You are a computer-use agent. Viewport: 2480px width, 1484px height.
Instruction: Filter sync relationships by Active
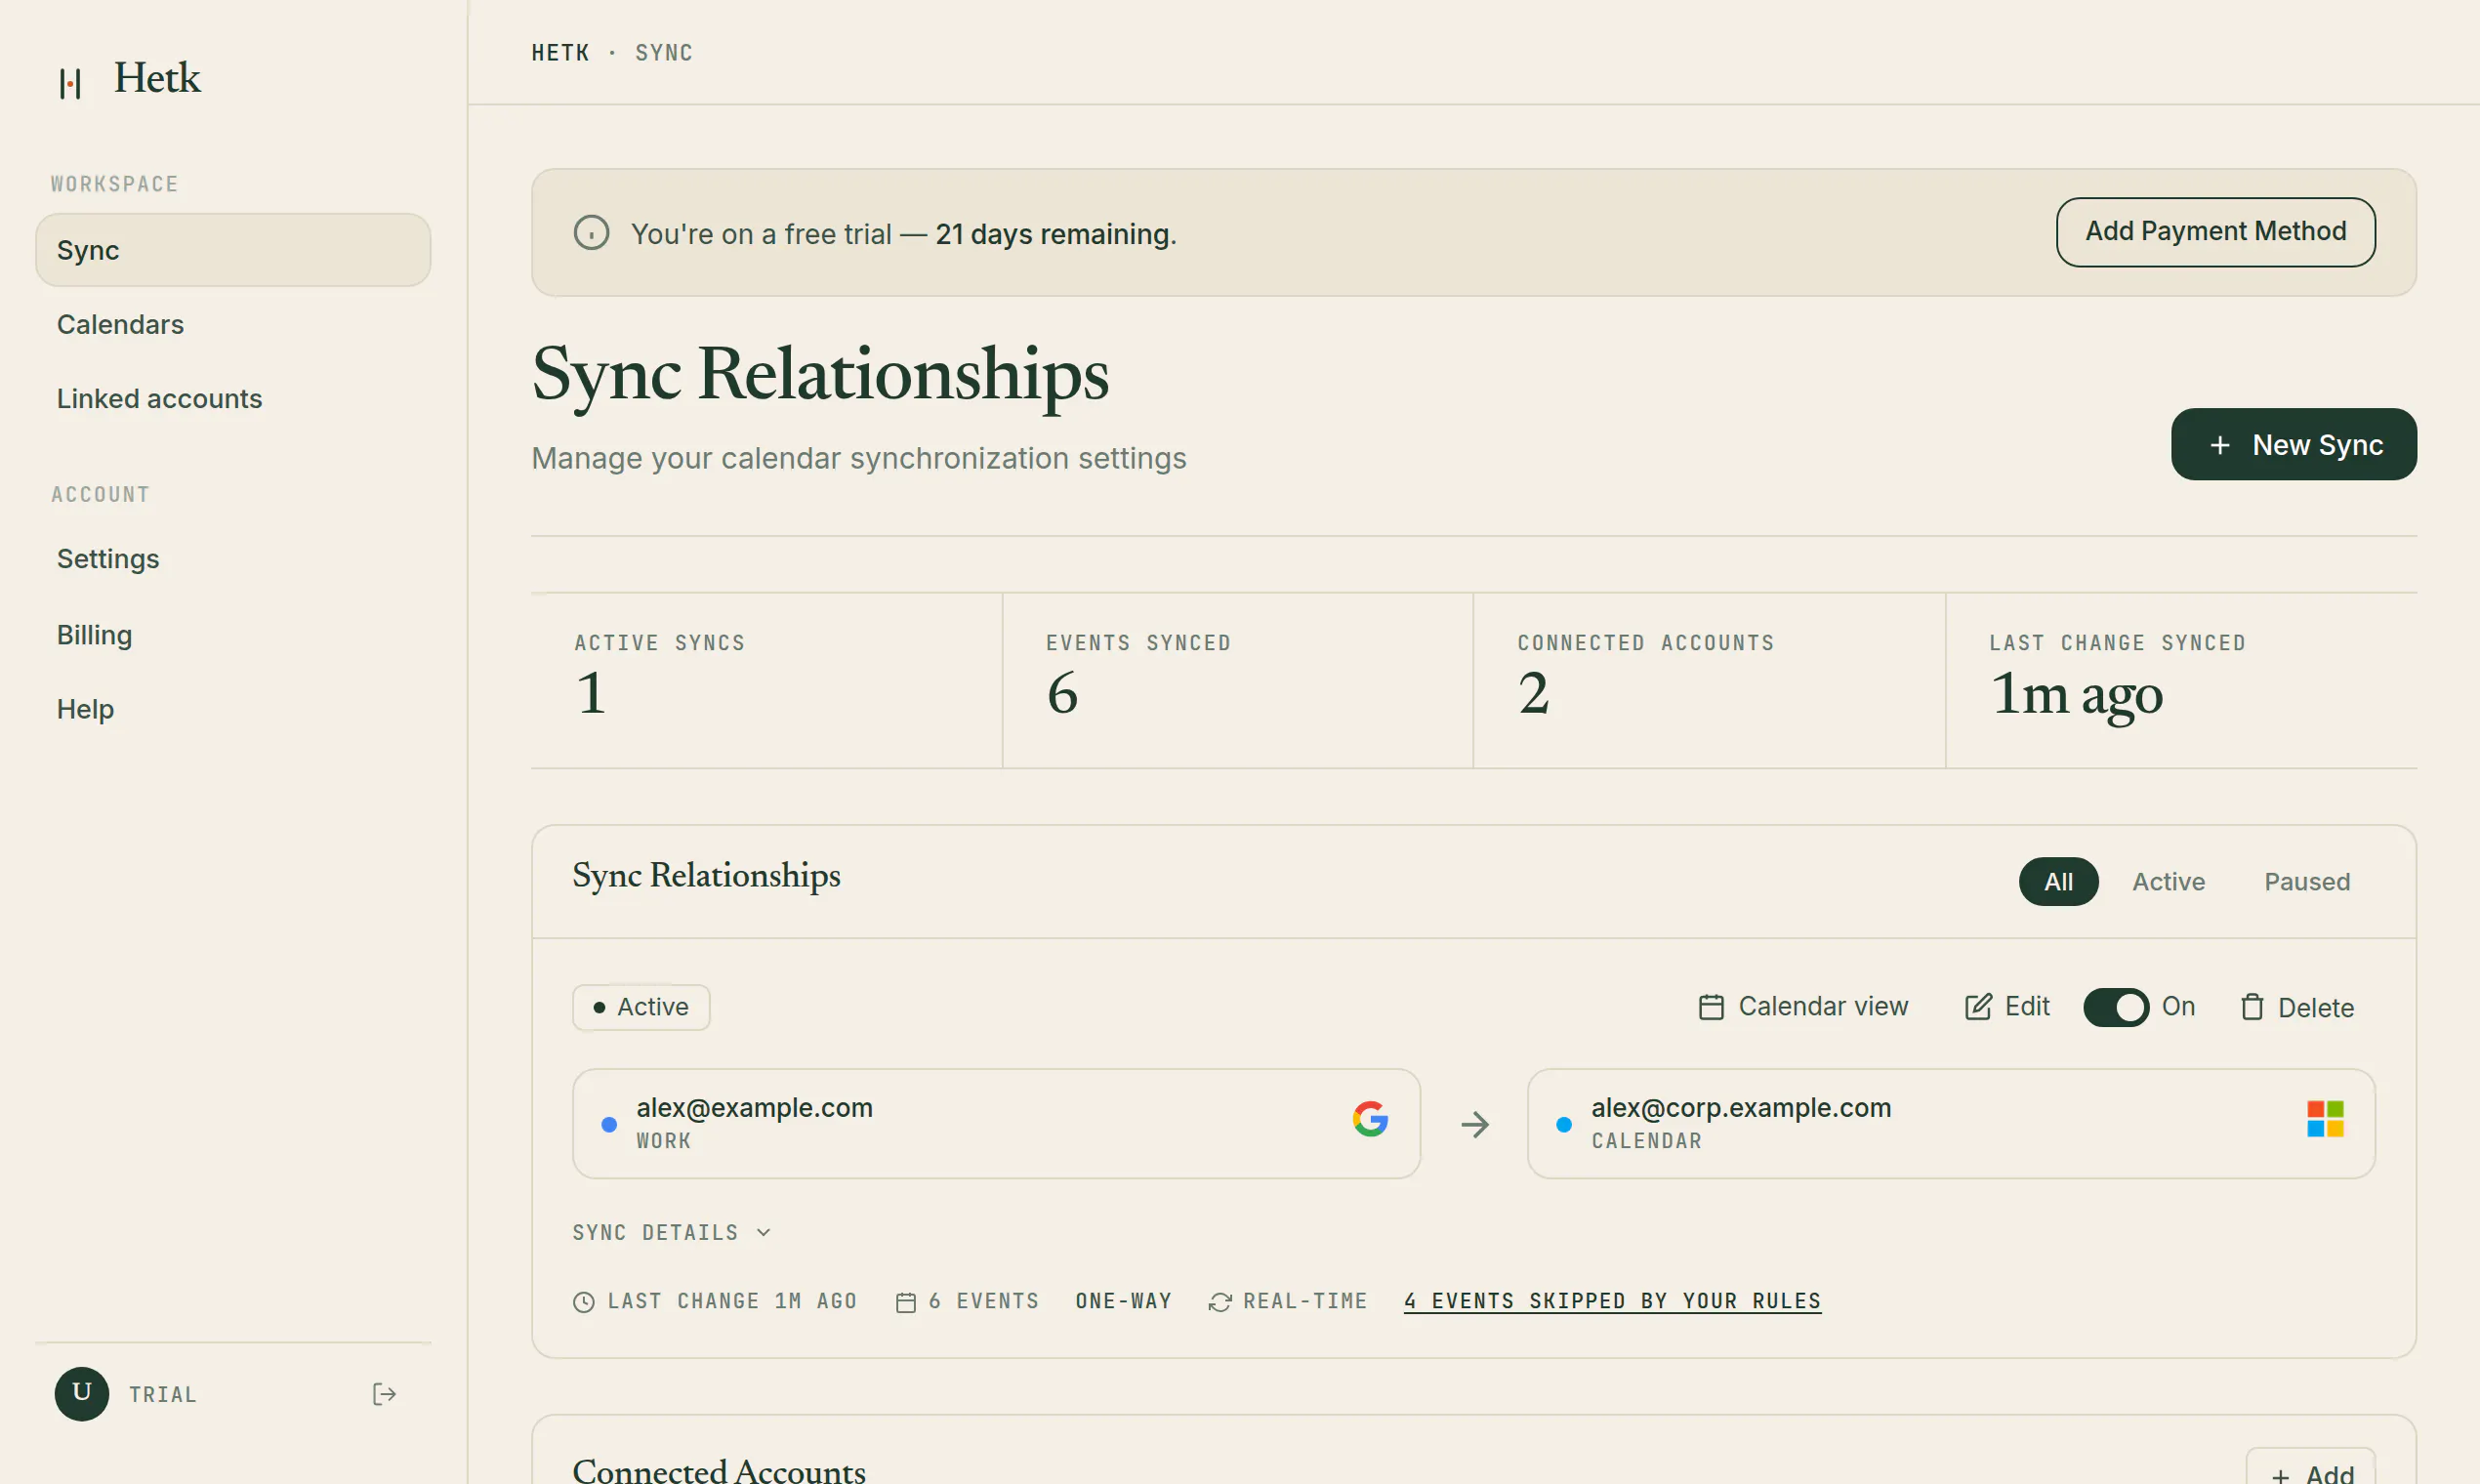point(2168,881)
